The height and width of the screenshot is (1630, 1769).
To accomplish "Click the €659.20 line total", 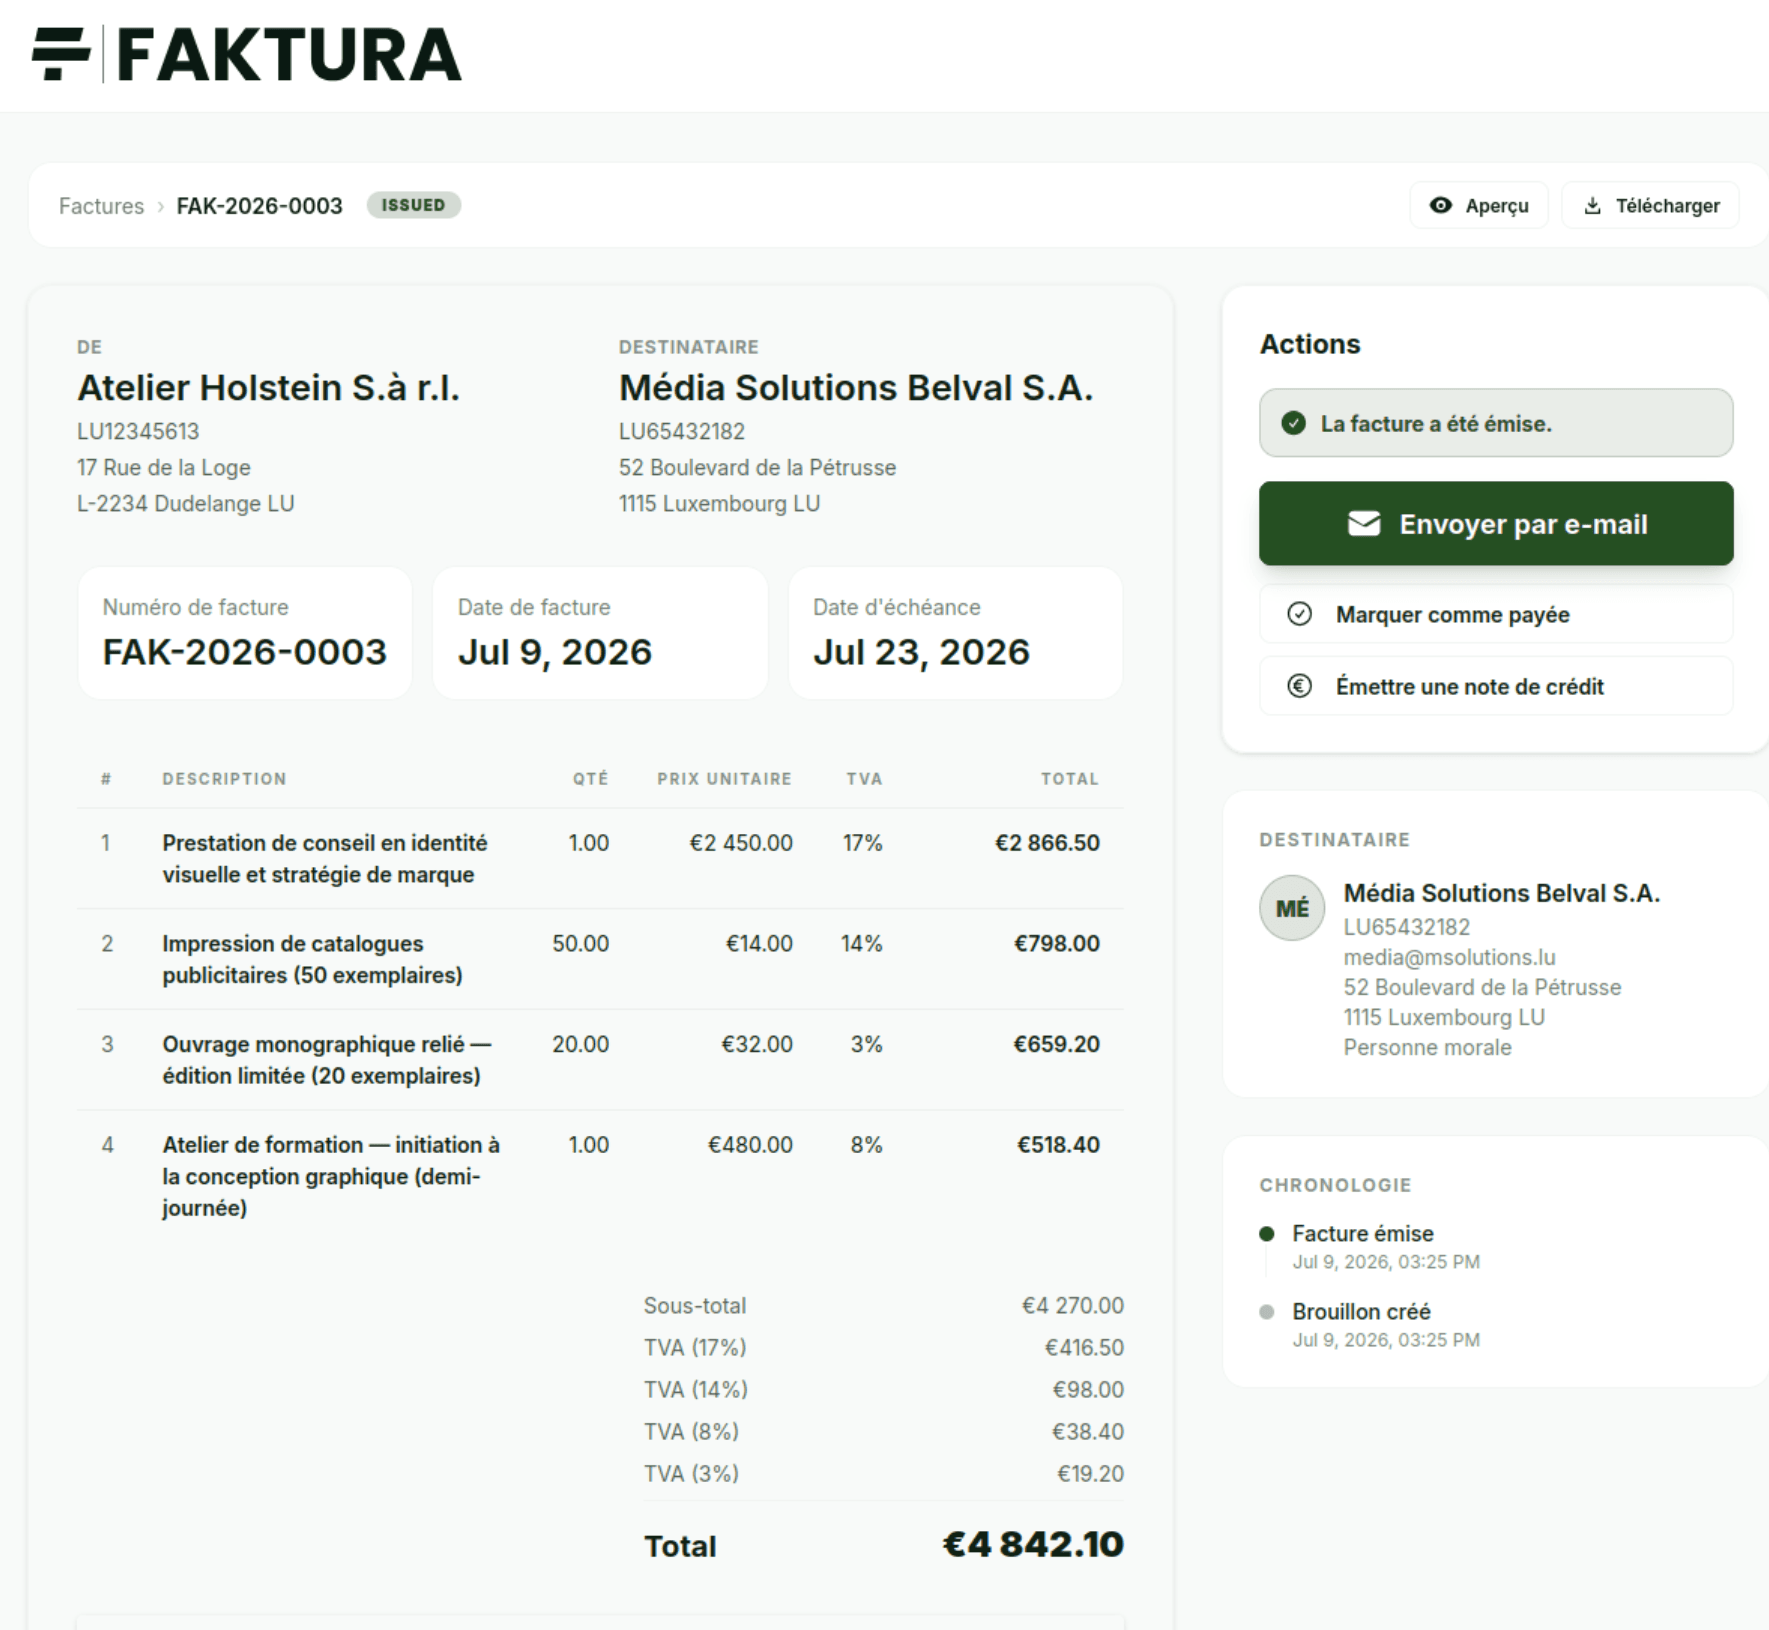I will click(x=1056, y=1044).
